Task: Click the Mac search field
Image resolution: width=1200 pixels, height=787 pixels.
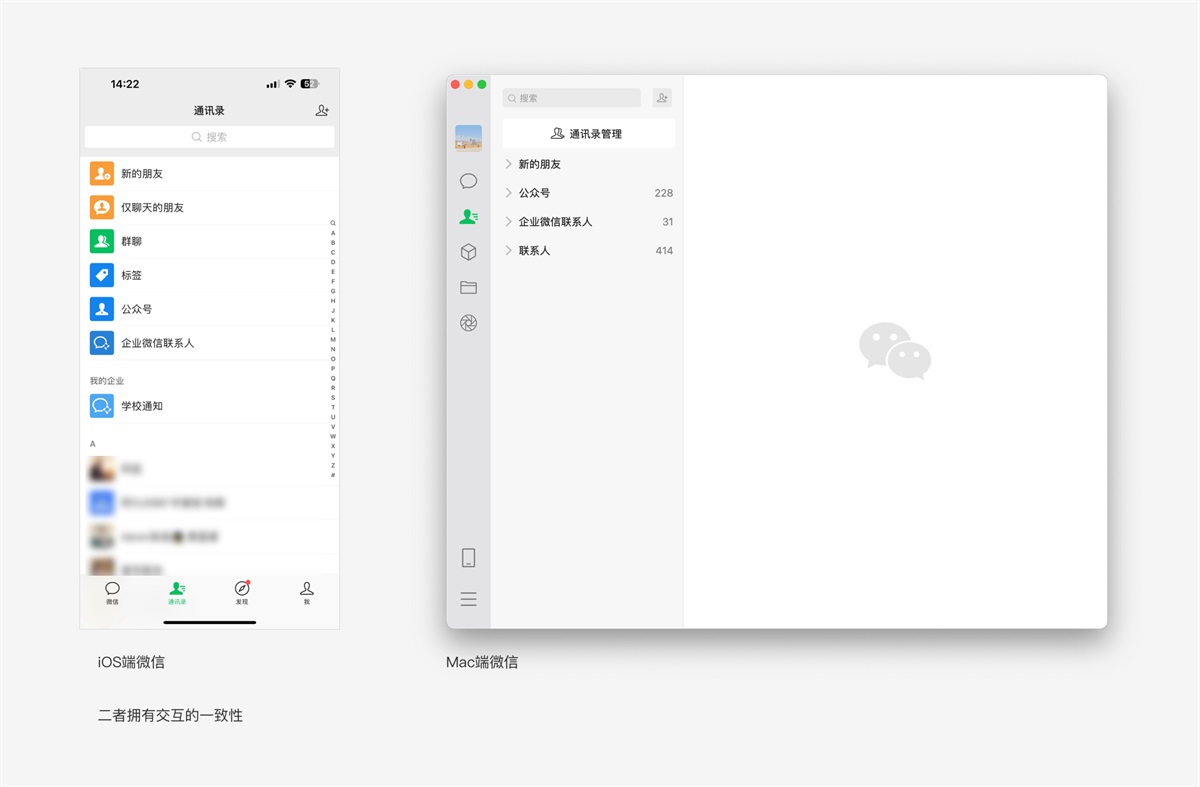Action: (572, 98)
